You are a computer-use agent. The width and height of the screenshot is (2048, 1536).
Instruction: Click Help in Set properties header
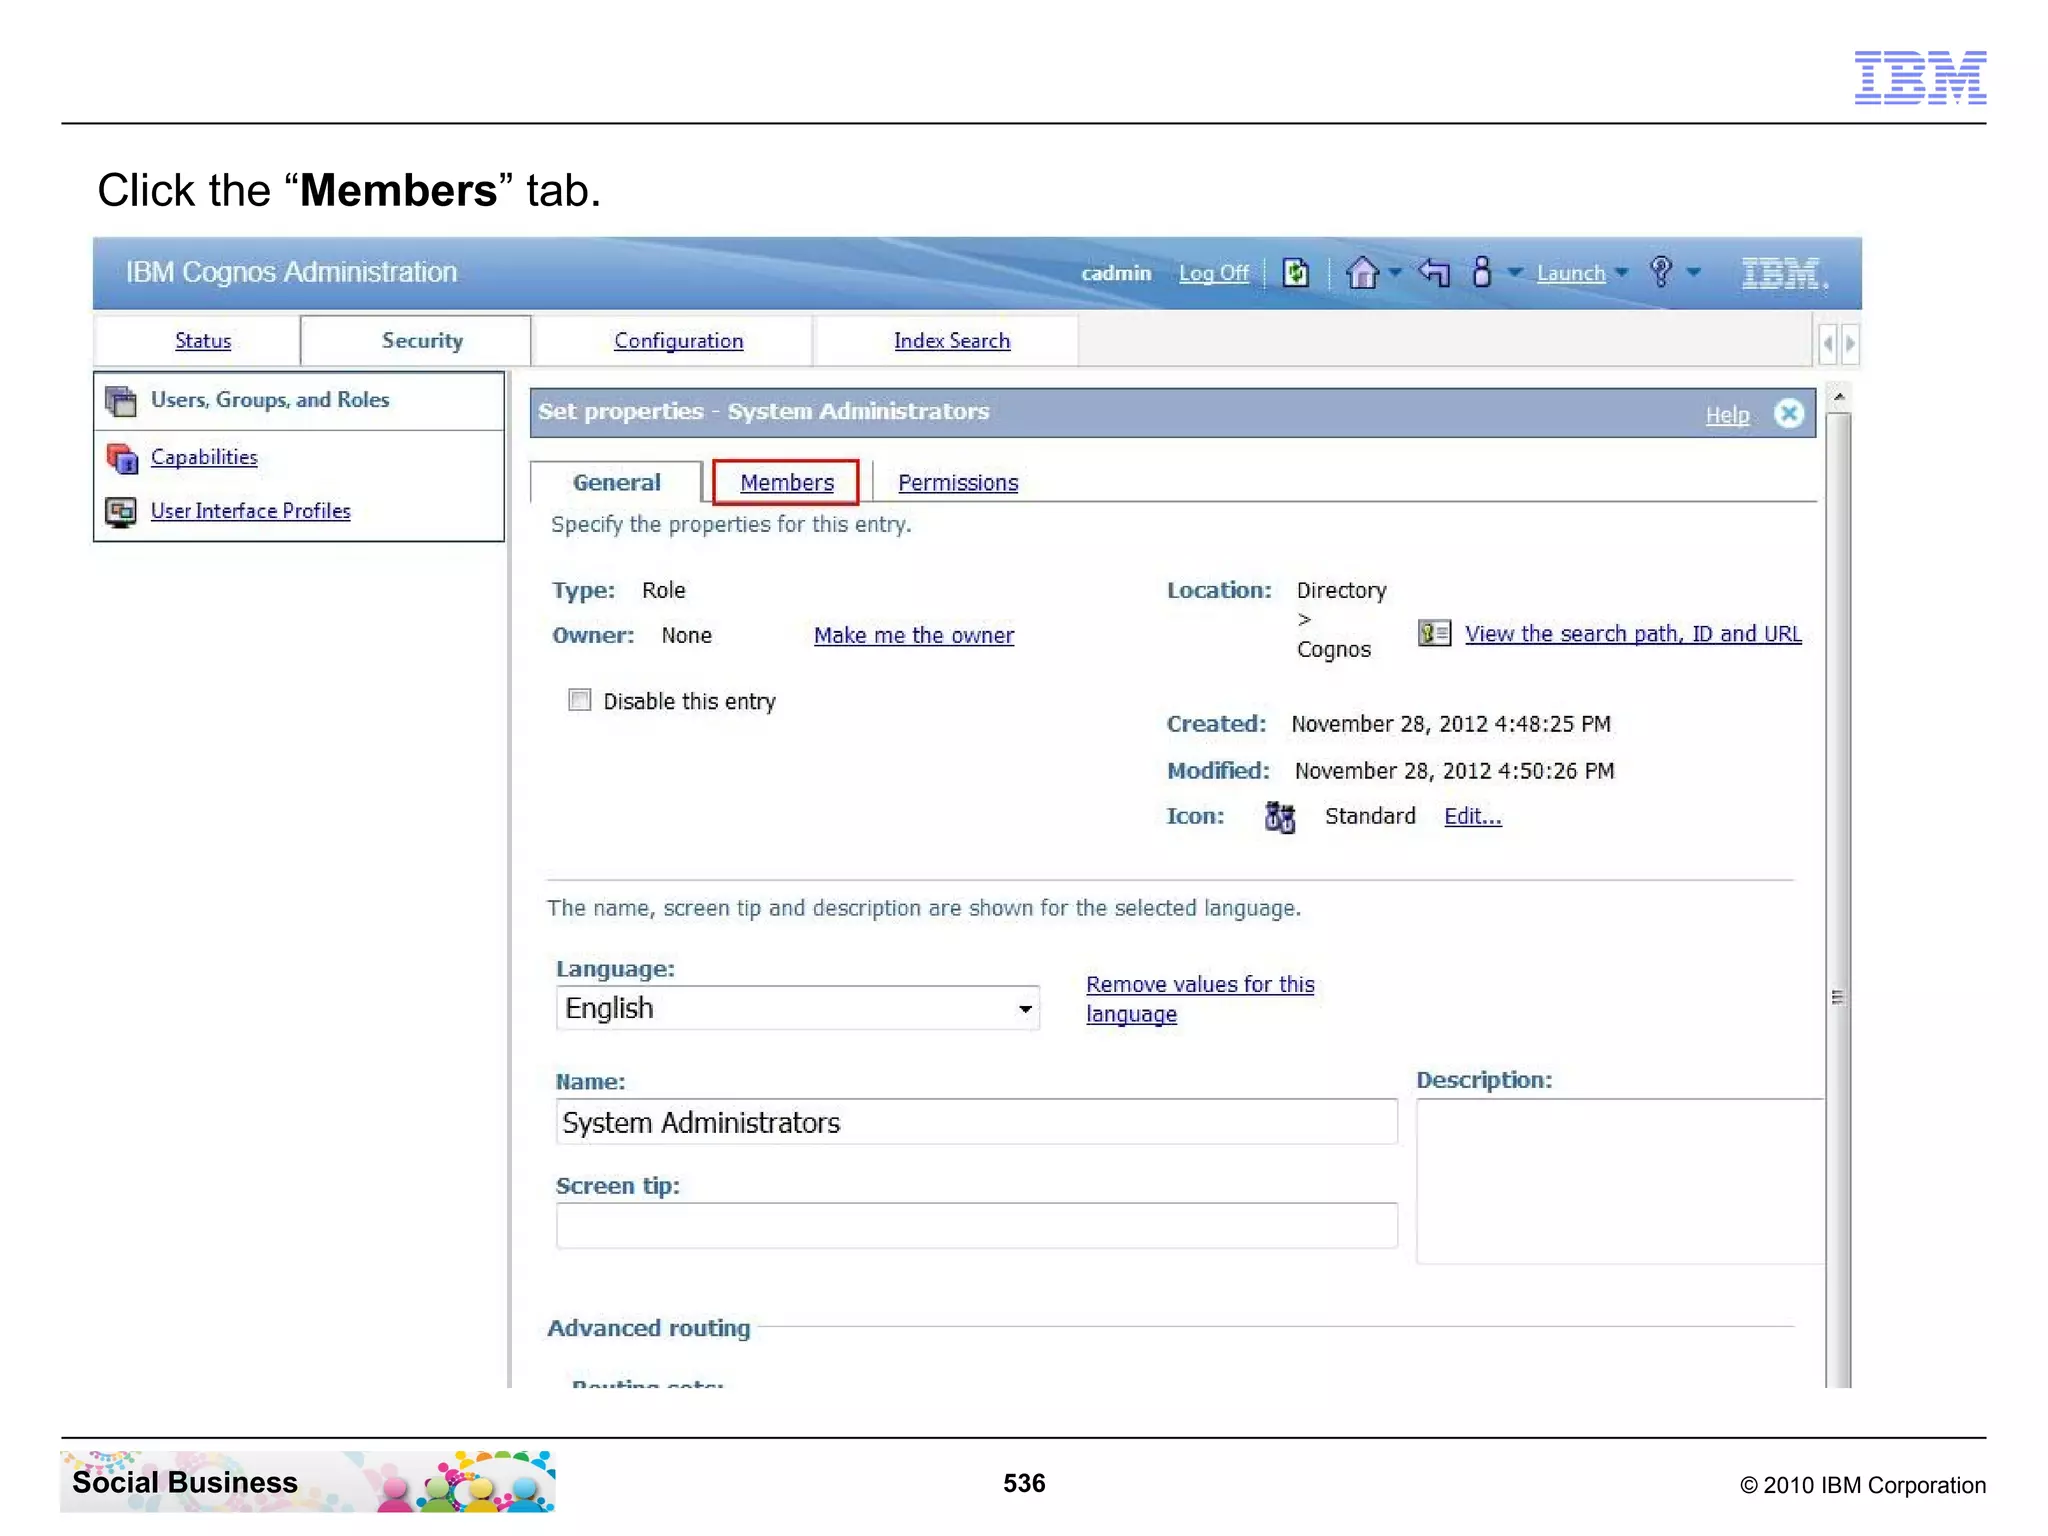[x=1727, y=415]
